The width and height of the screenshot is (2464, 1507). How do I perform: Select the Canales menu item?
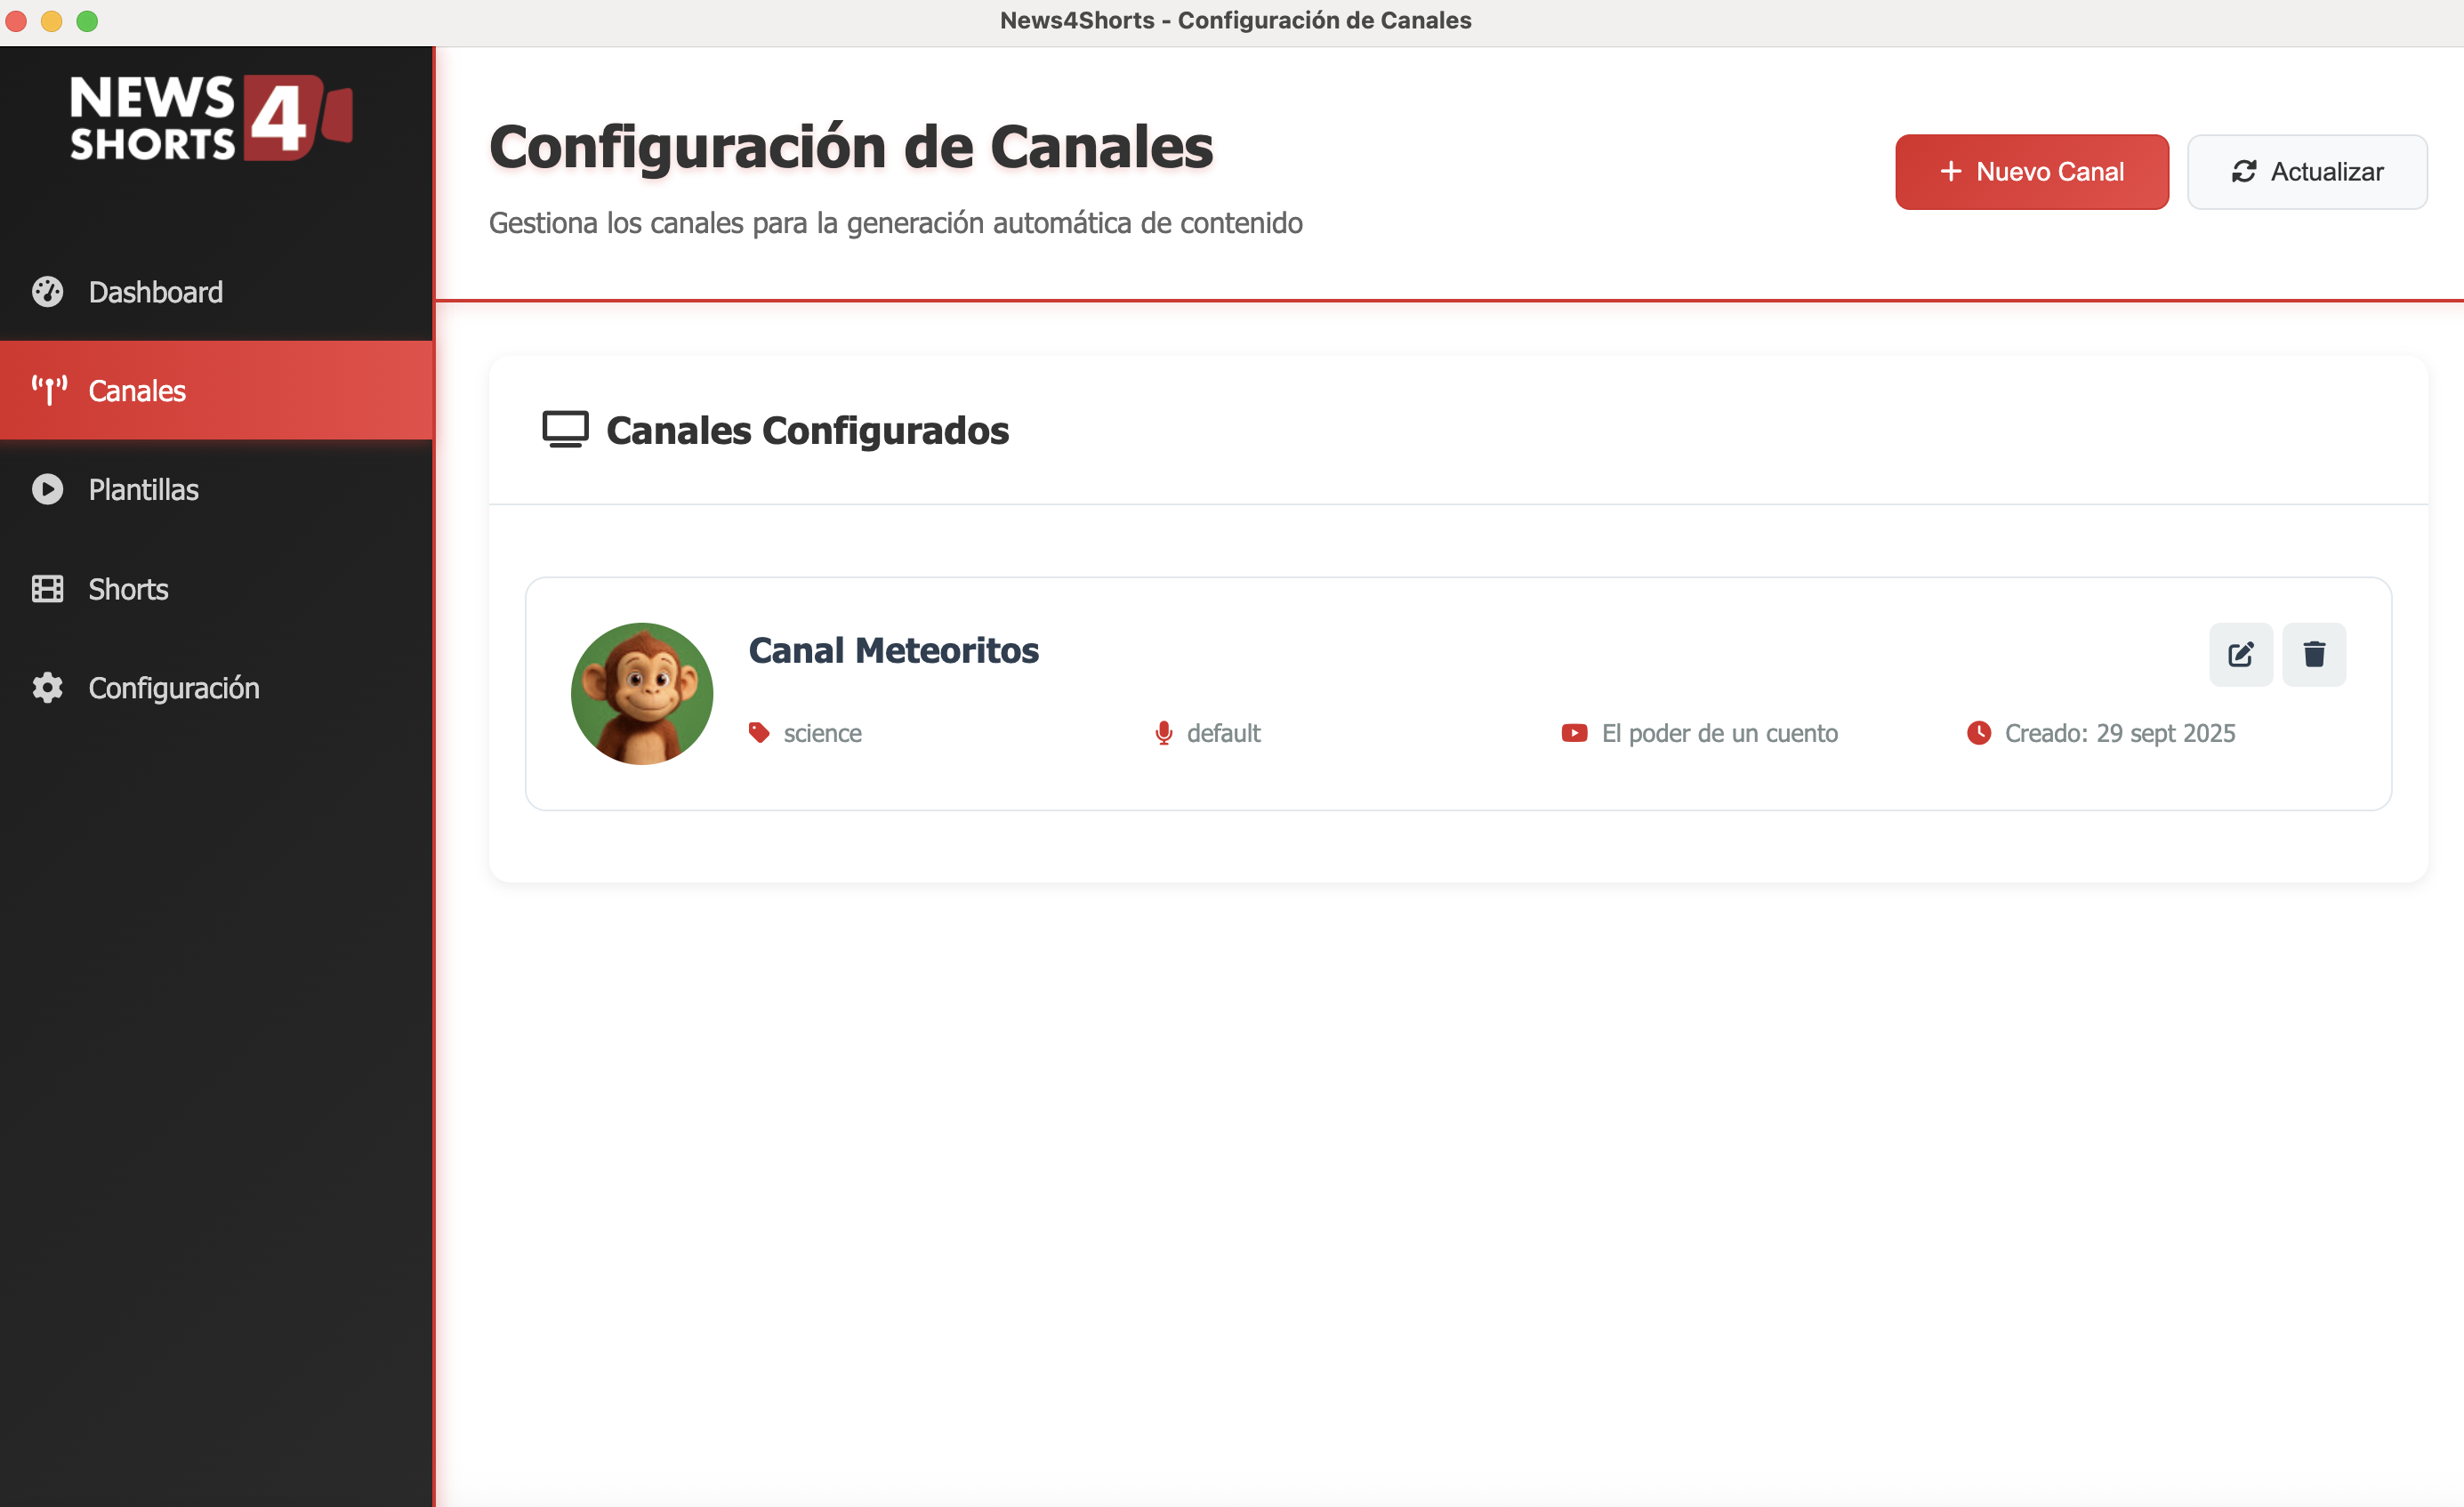pos(216,390)
